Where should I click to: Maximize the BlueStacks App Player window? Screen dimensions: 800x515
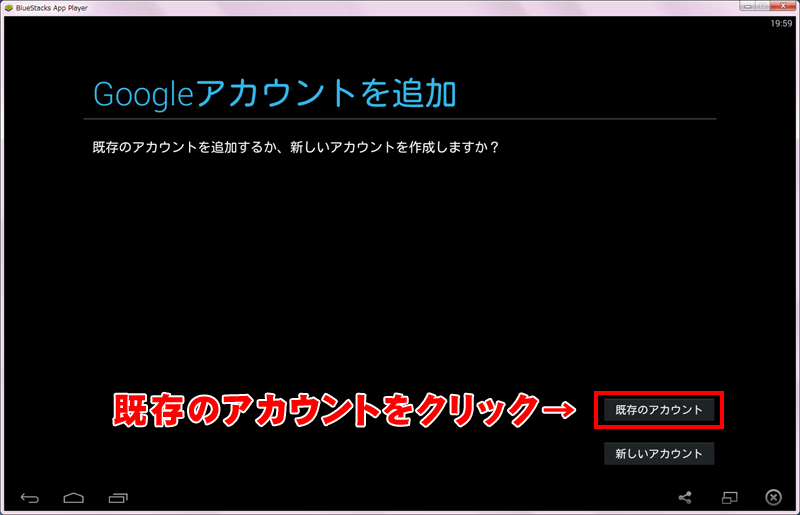(x=762, y=6)
